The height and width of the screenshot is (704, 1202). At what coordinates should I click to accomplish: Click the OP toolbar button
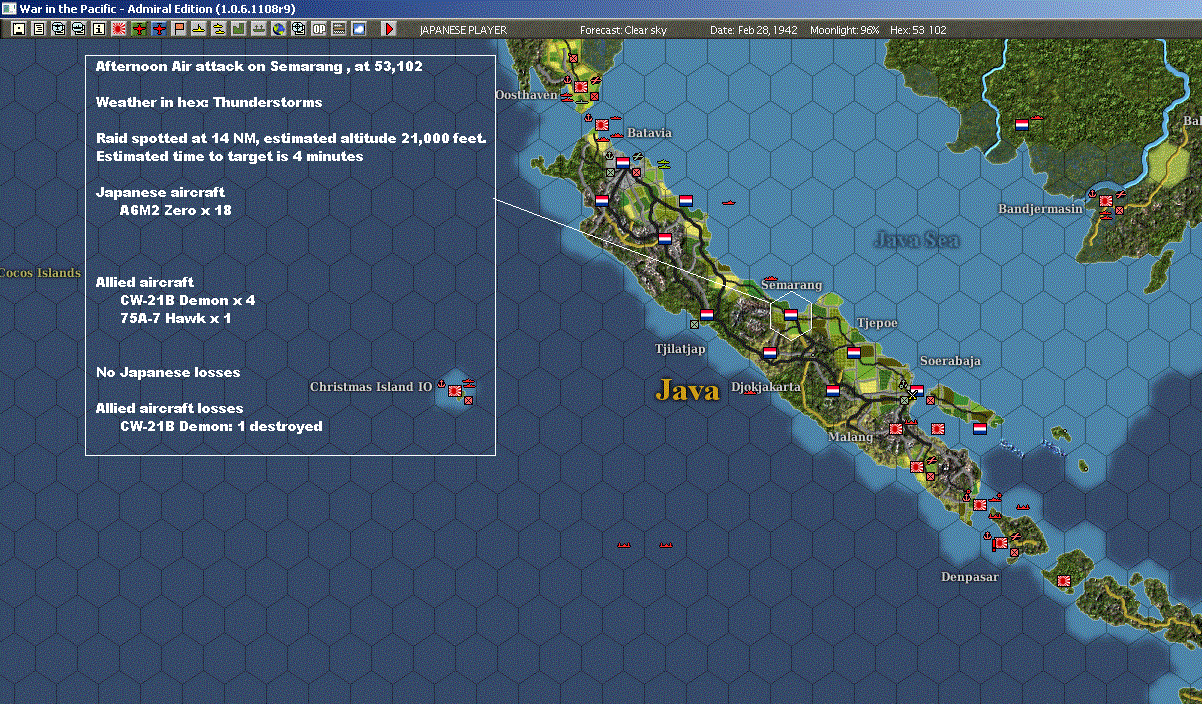coord(319,29)
